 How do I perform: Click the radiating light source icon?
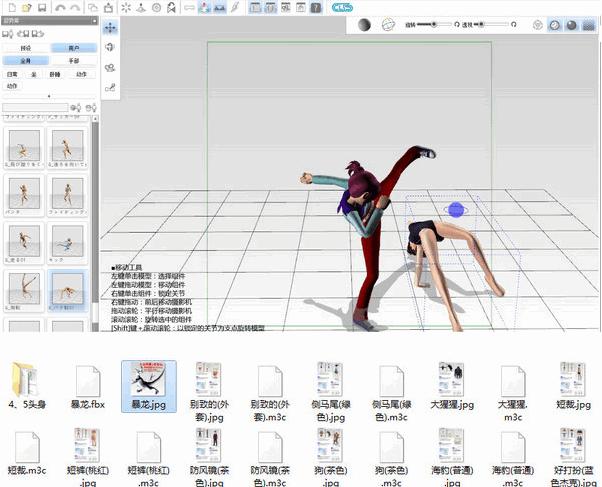(x=126, y=7)
